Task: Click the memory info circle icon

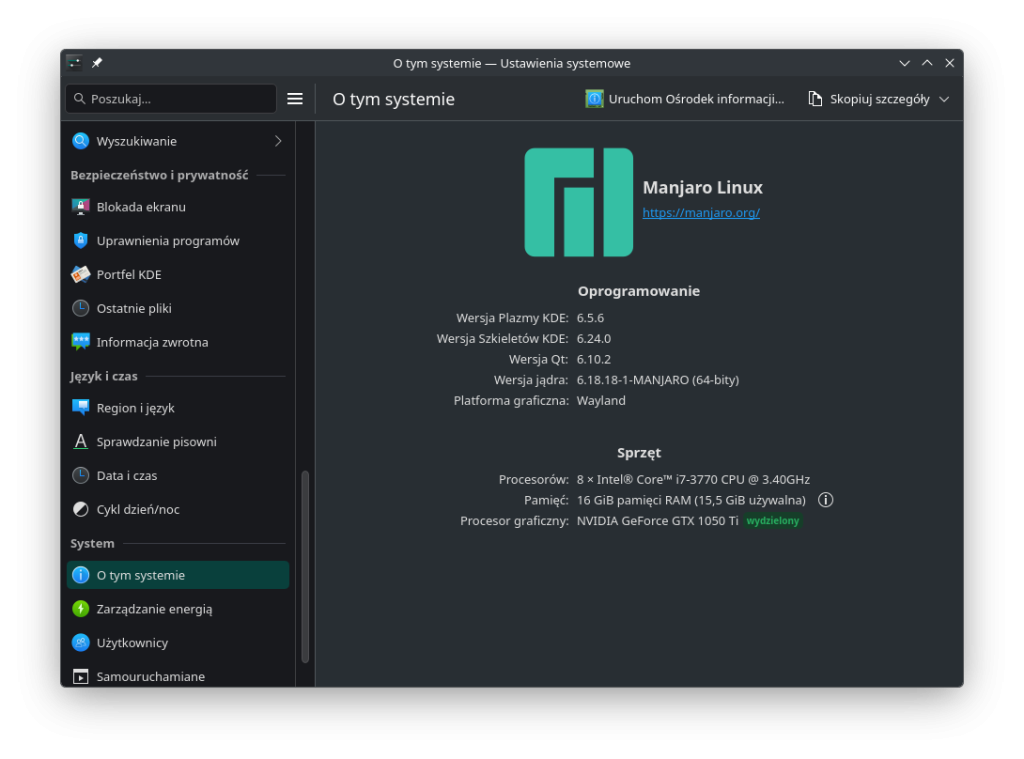Action: click(826, 500)
